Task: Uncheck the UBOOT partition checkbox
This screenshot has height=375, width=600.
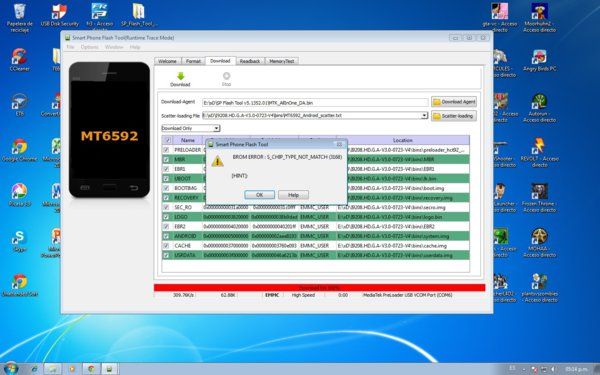Action: tap(166, 179)
